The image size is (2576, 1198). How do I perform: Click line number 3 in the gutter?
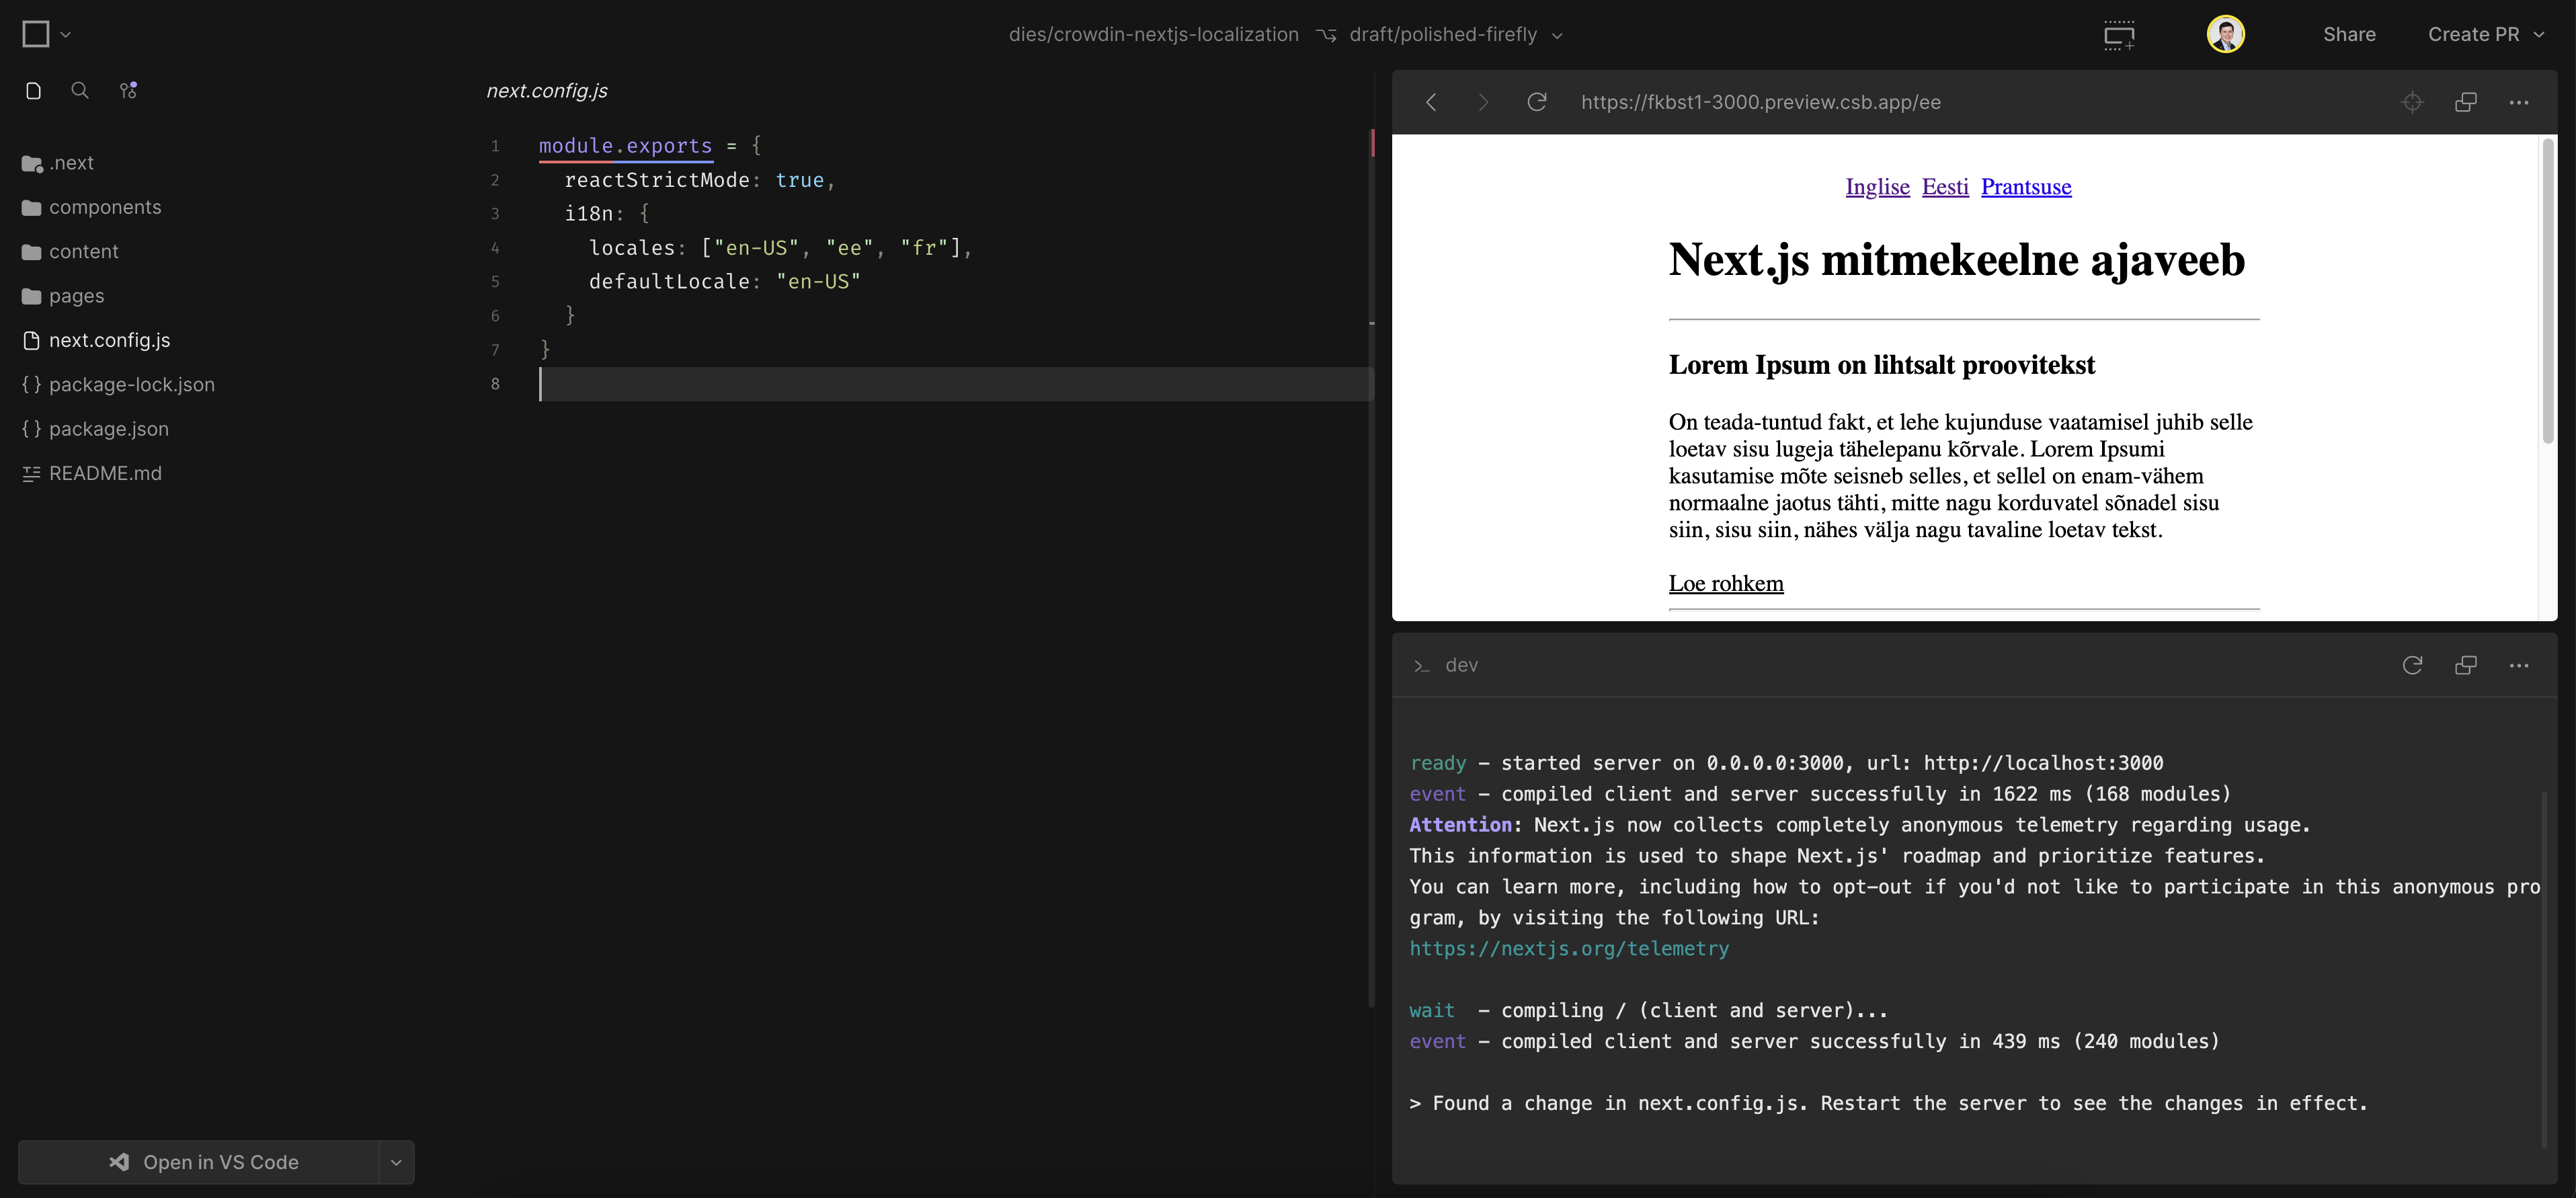tap(495, 214)
